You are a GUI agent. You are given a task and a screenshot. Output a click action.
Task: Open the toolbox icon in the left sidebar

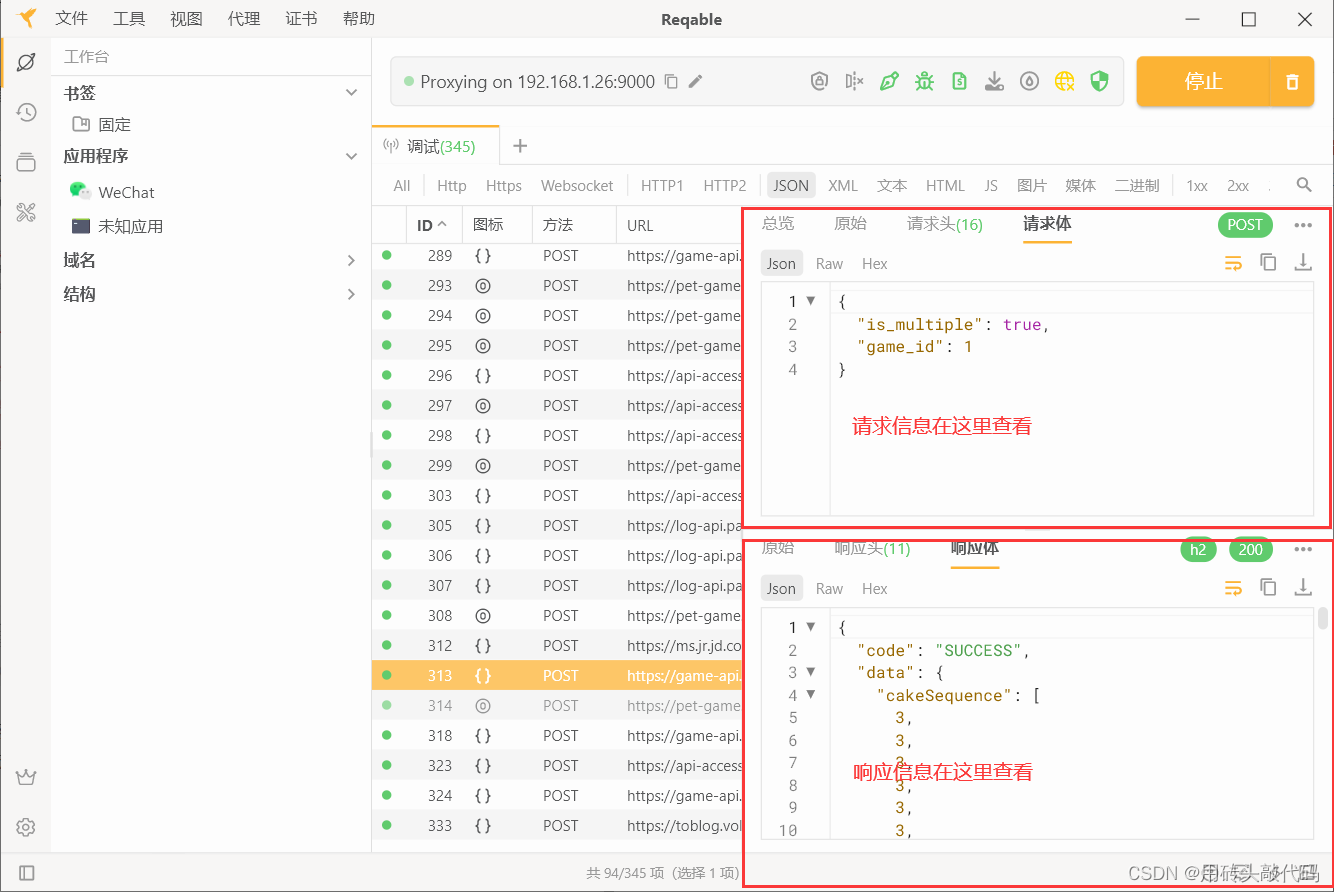tap(26, 212)
